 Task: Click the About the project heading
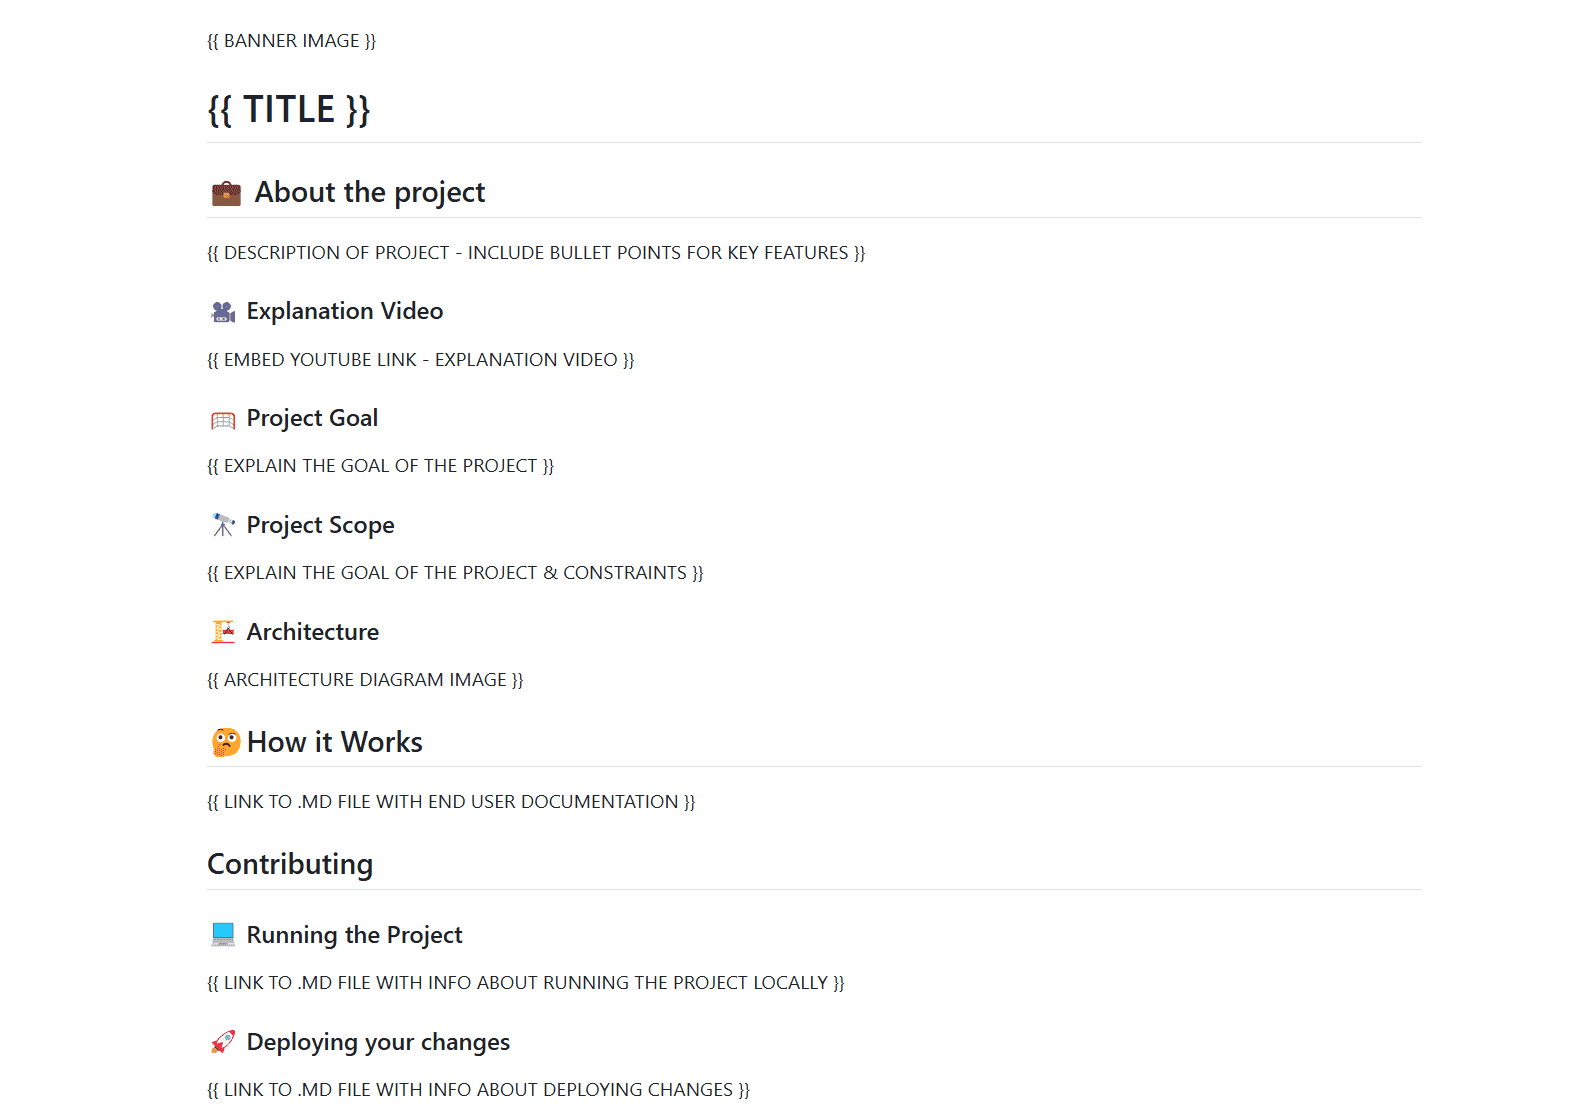click(369, 192)
